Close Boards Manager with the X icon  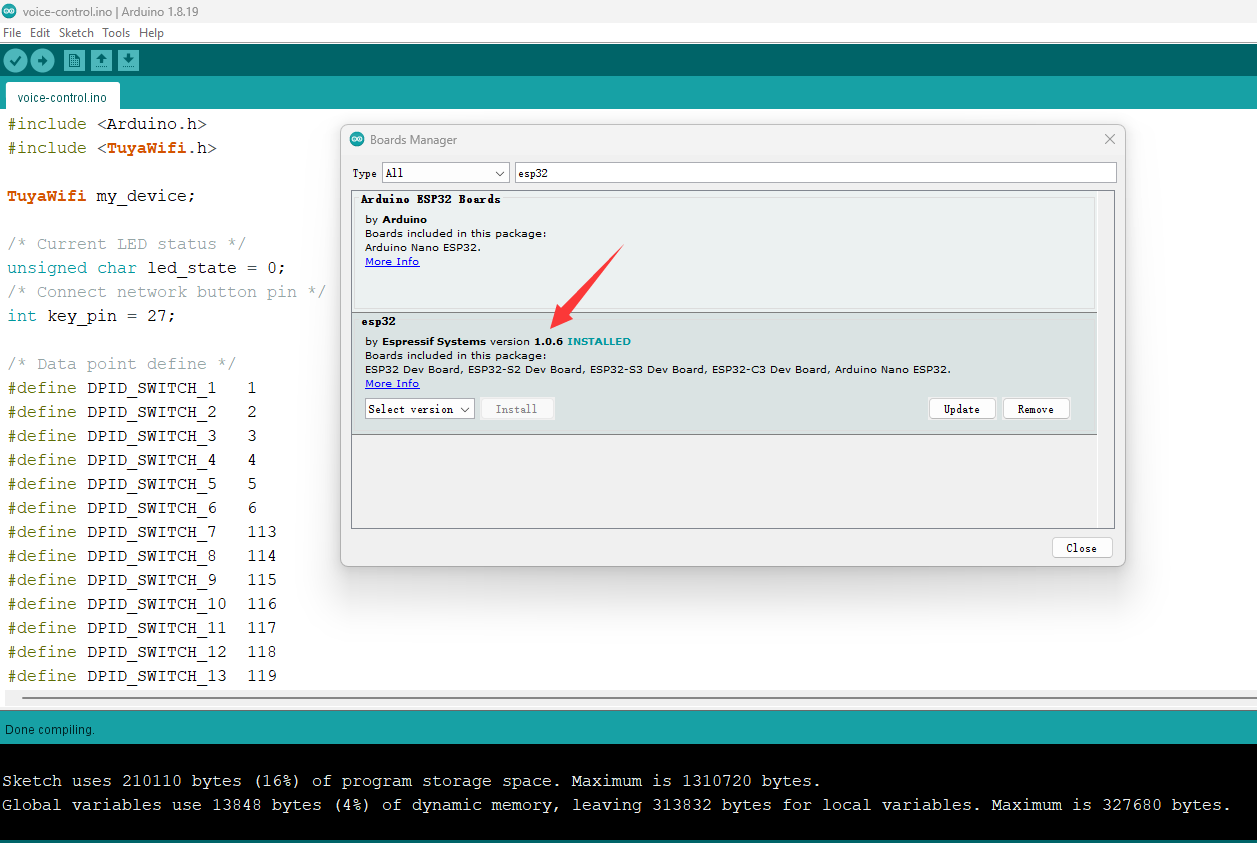point(1109,140)
